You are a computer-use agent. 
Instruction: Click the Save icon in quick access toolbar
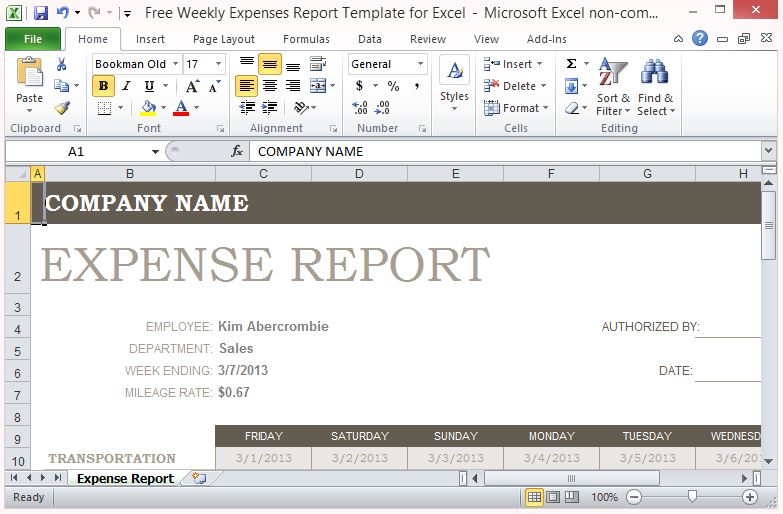[x=41, y=13]
